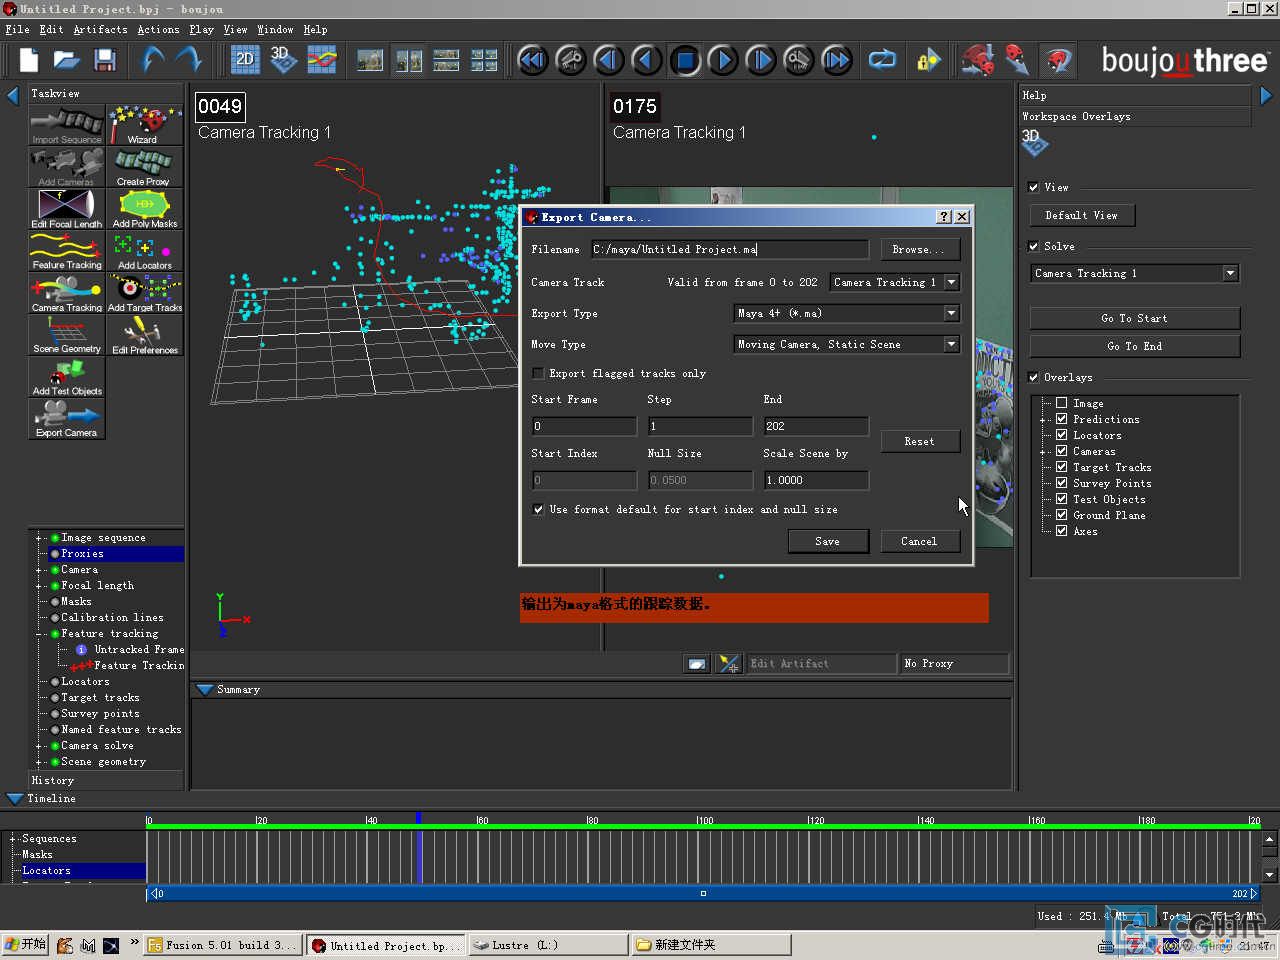1280x960 pixels.
Task: Open the graph view toolbar icon
Action: click(321, 60)
